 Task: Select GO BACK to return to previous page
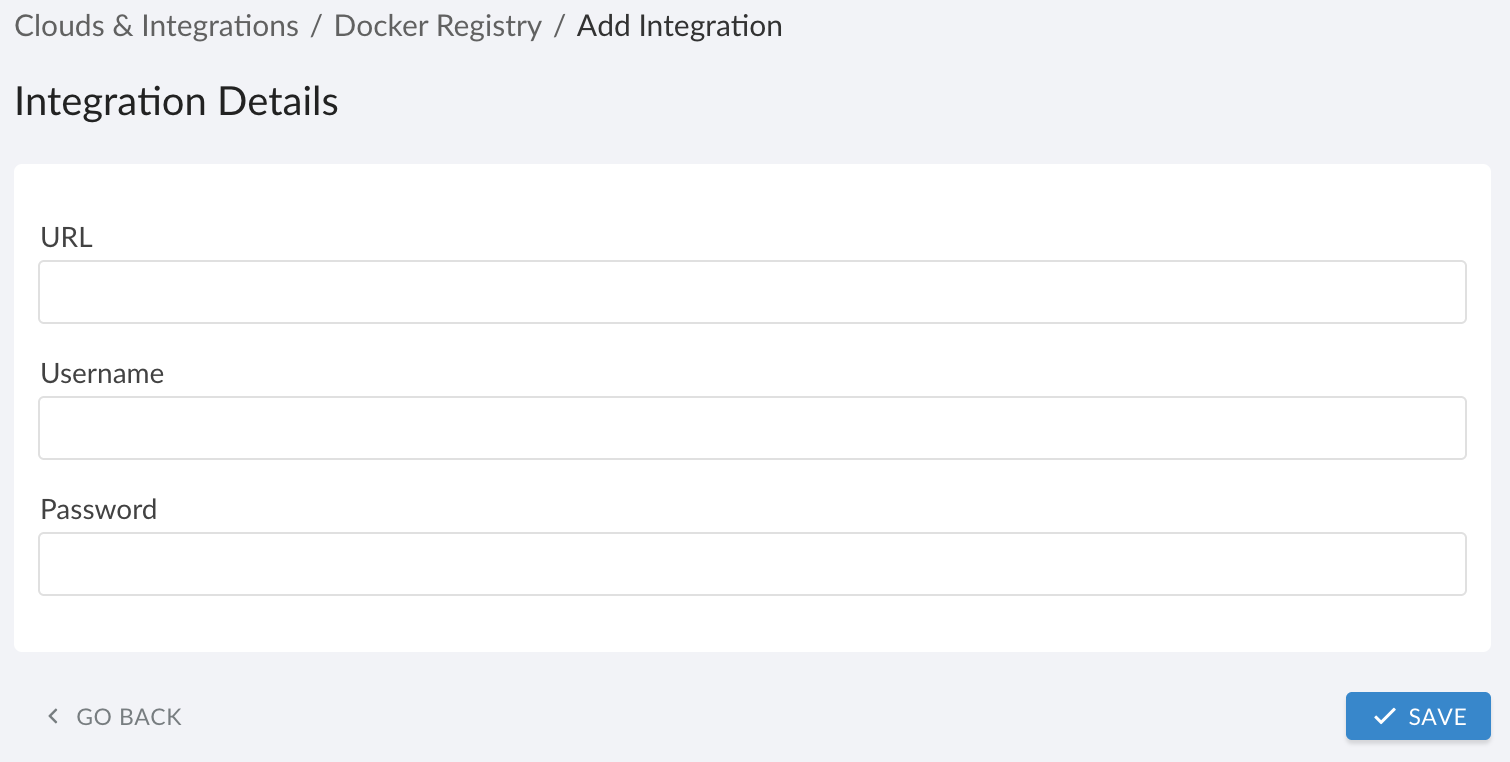pos(127,716)
